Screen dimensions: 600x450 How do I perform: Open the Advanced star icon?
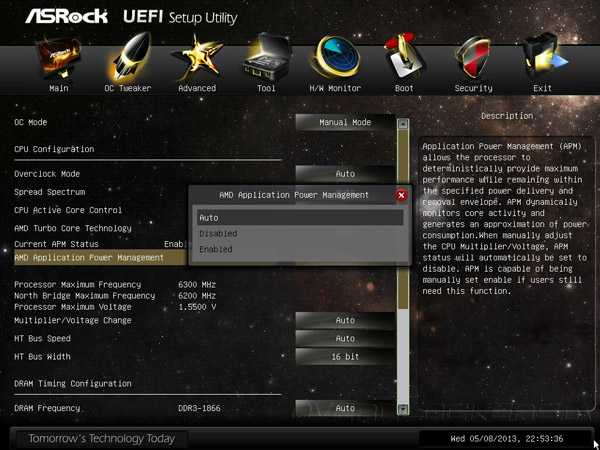tap(197, 57)
